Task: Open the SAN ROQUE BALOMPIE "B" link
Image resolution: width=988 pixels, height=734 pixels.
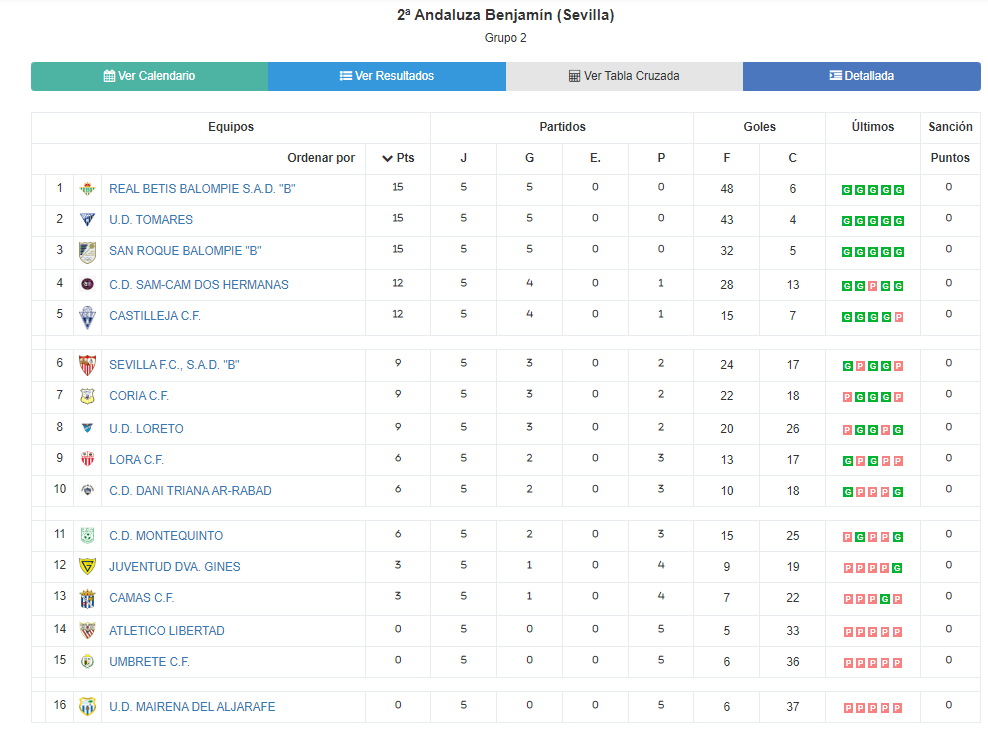Action: tap(185, 251)
